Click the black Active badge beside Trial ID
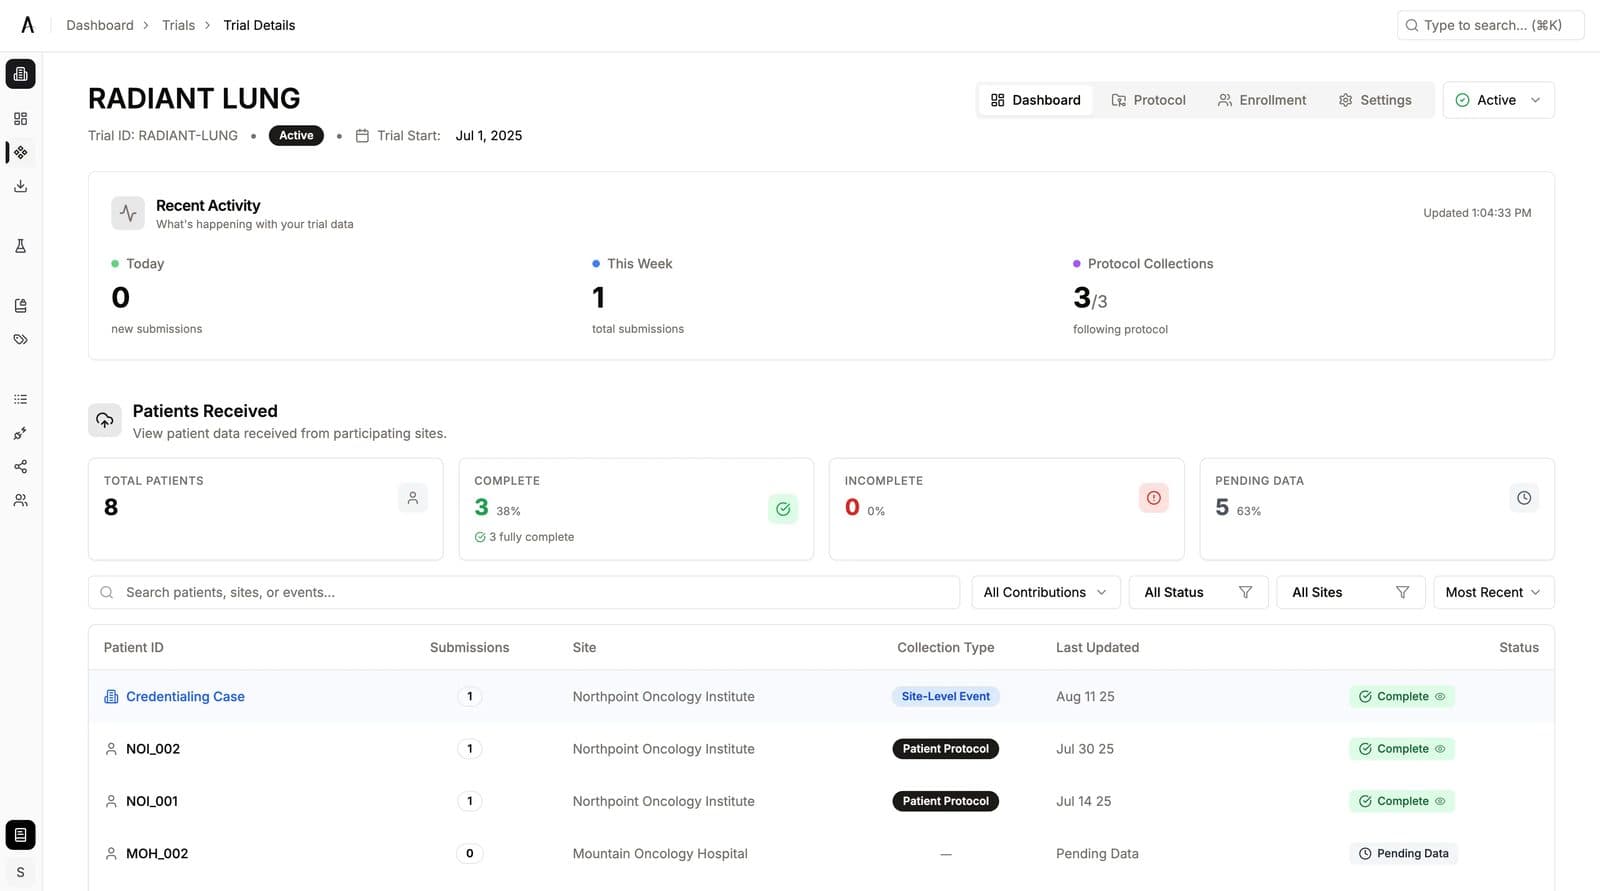 point(296,136)
